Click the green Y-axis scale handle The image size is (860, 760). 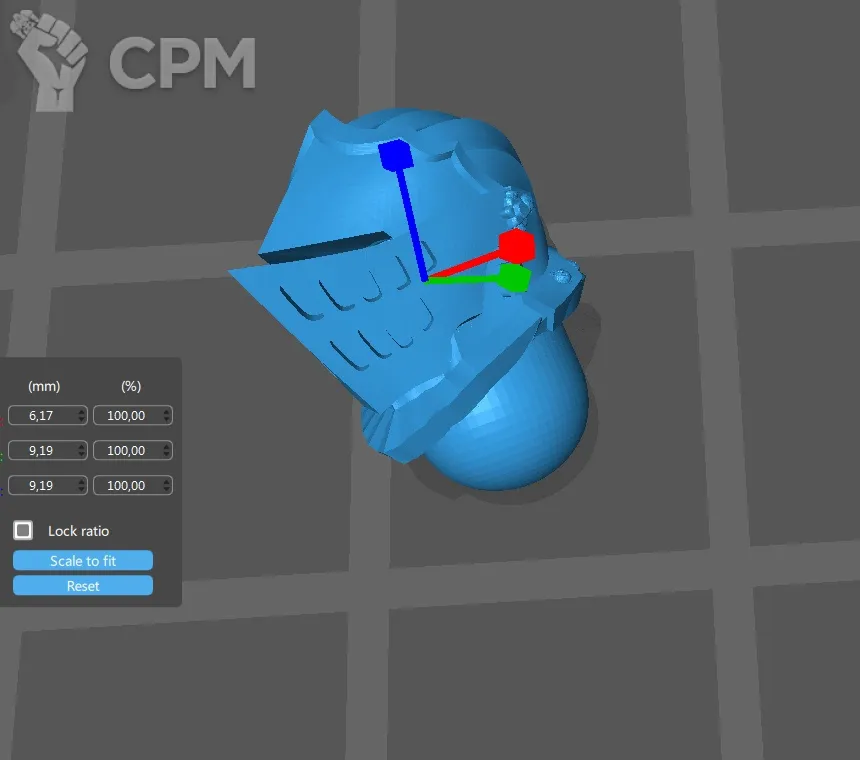pyautogui.click(x=514, y=278)
